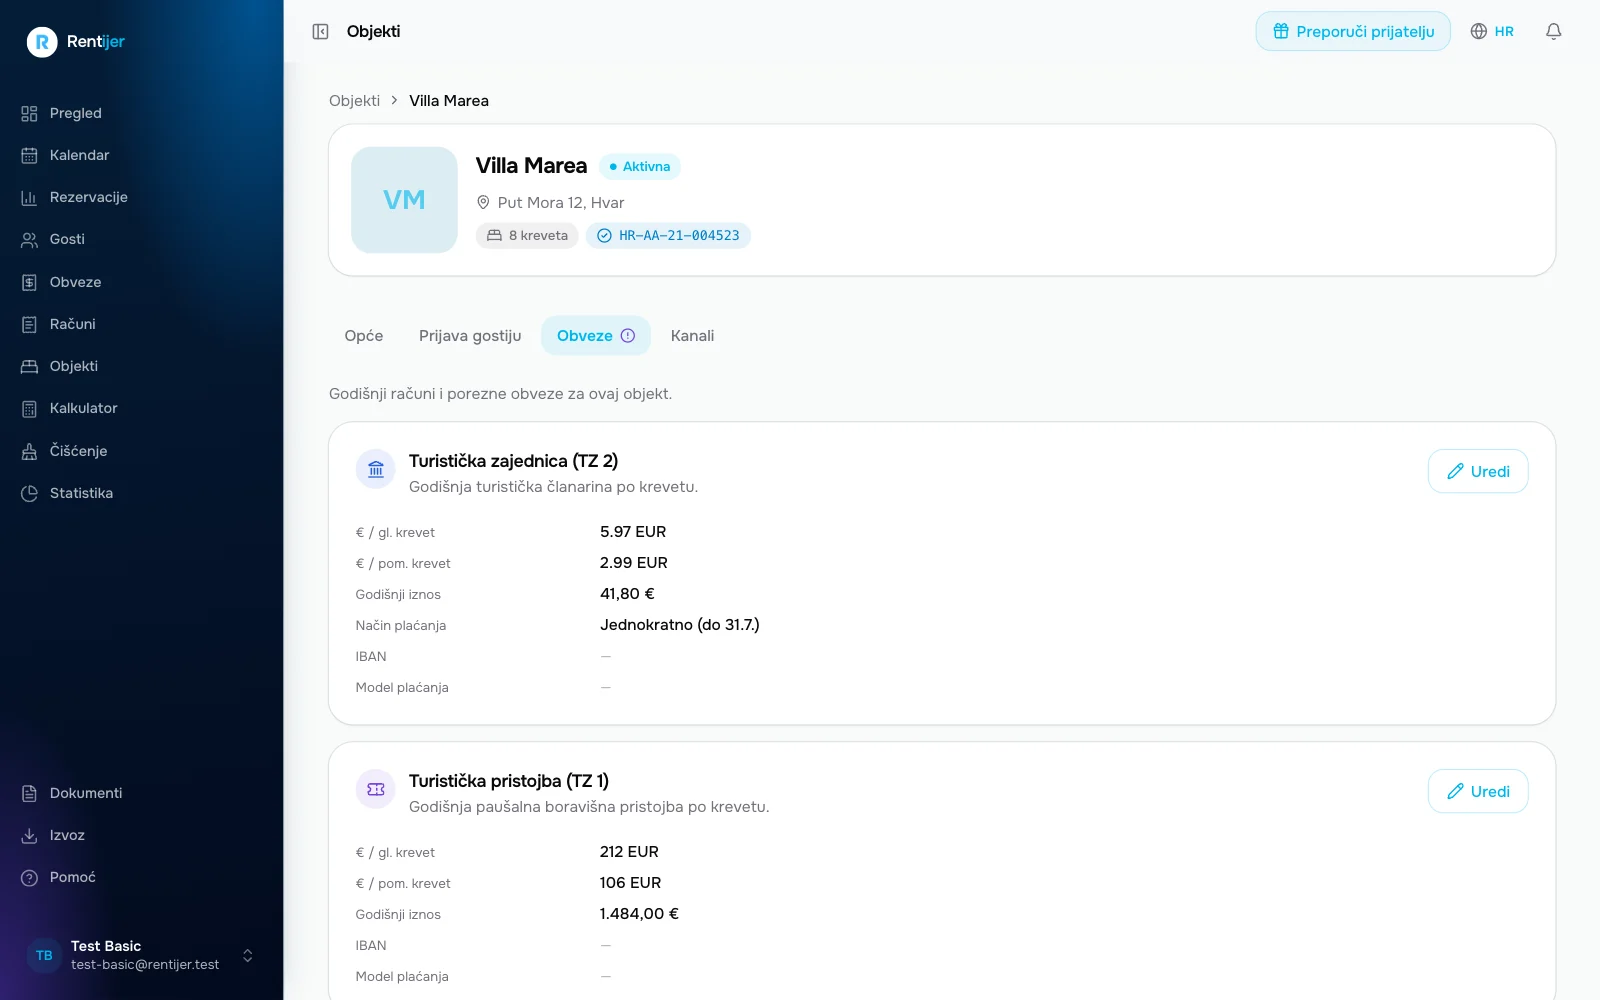Click the Aktivna status badge
The image size is (1600, 1000).
(x=639, y=167)
